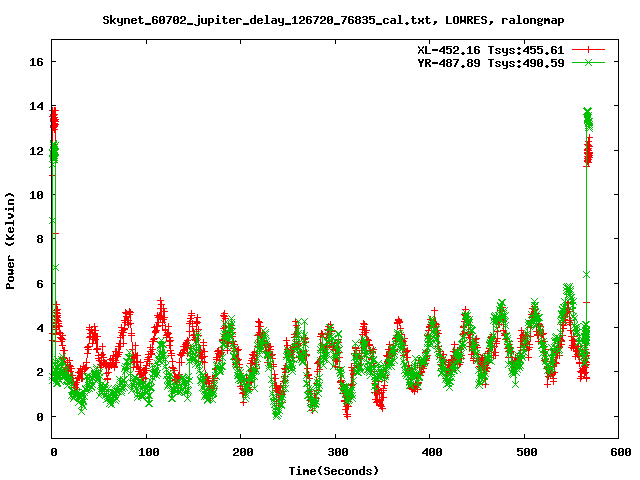Click the x-axis tick label 600
This screenshot has width=640, height=480.
621,452
